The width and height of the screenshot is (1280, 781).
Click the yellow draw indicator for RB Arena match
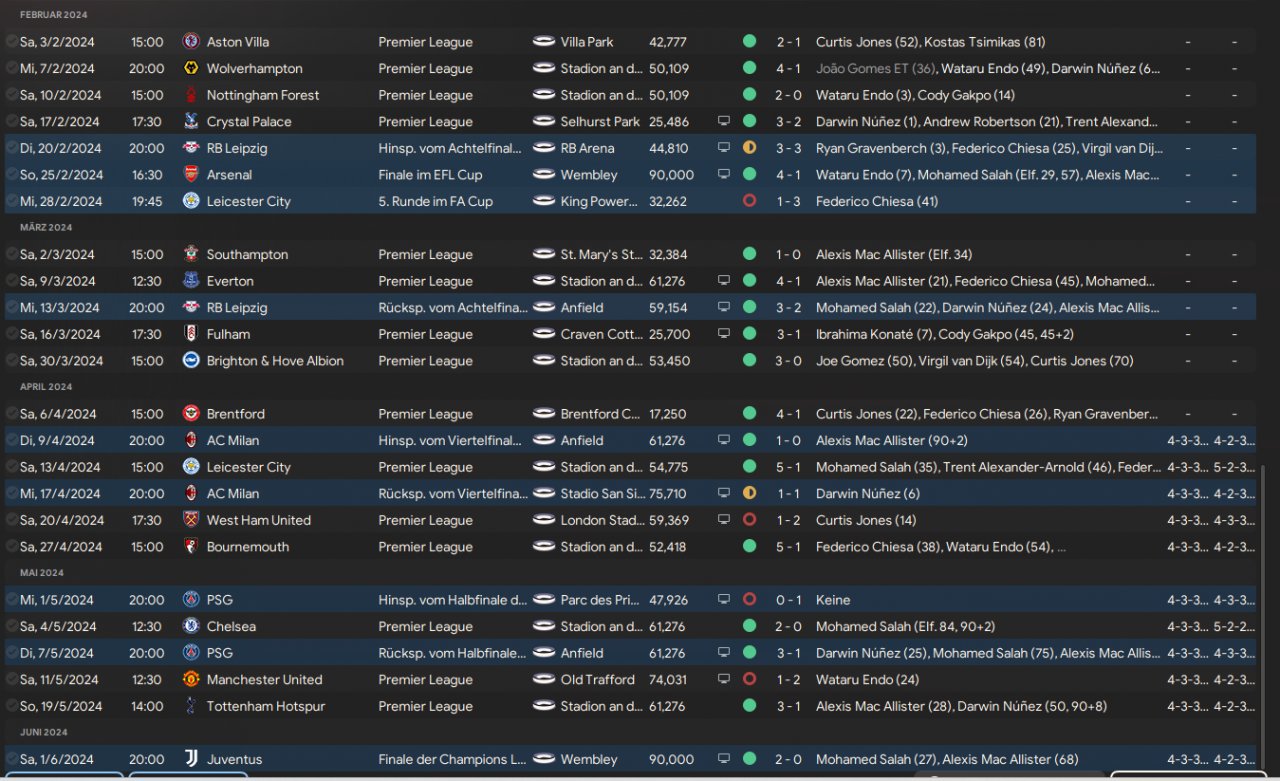click(749, 148)
